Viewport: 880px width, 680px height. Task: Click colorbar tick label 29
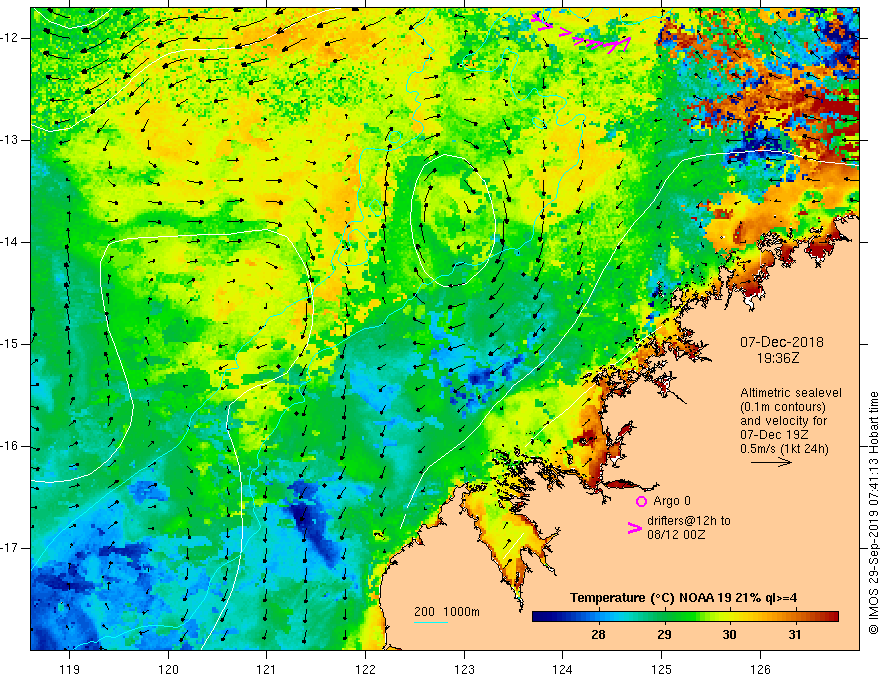[x=664, y=635]
